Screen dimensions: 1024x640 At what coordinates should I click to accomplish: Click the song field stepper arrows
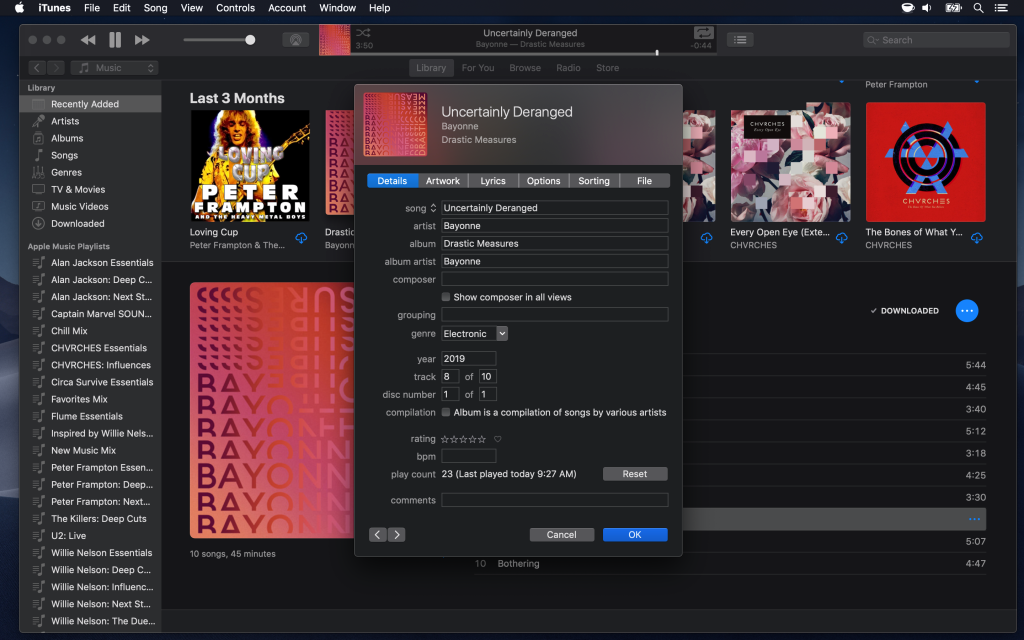point(433,208)
